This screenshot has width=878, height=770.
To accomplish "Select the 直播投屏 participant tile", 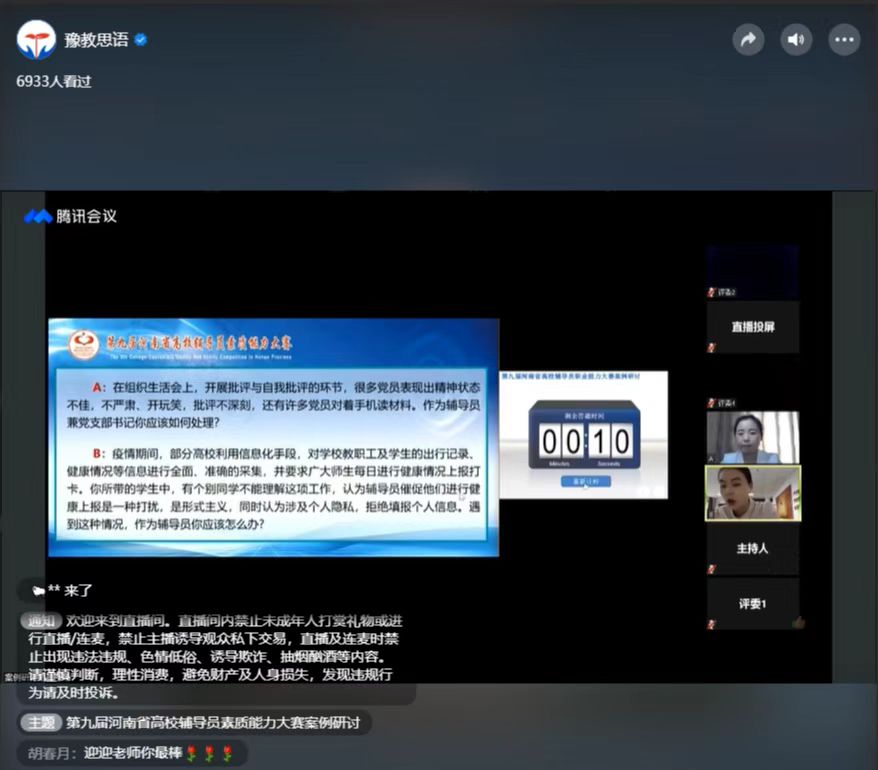I will pos(752,326).
